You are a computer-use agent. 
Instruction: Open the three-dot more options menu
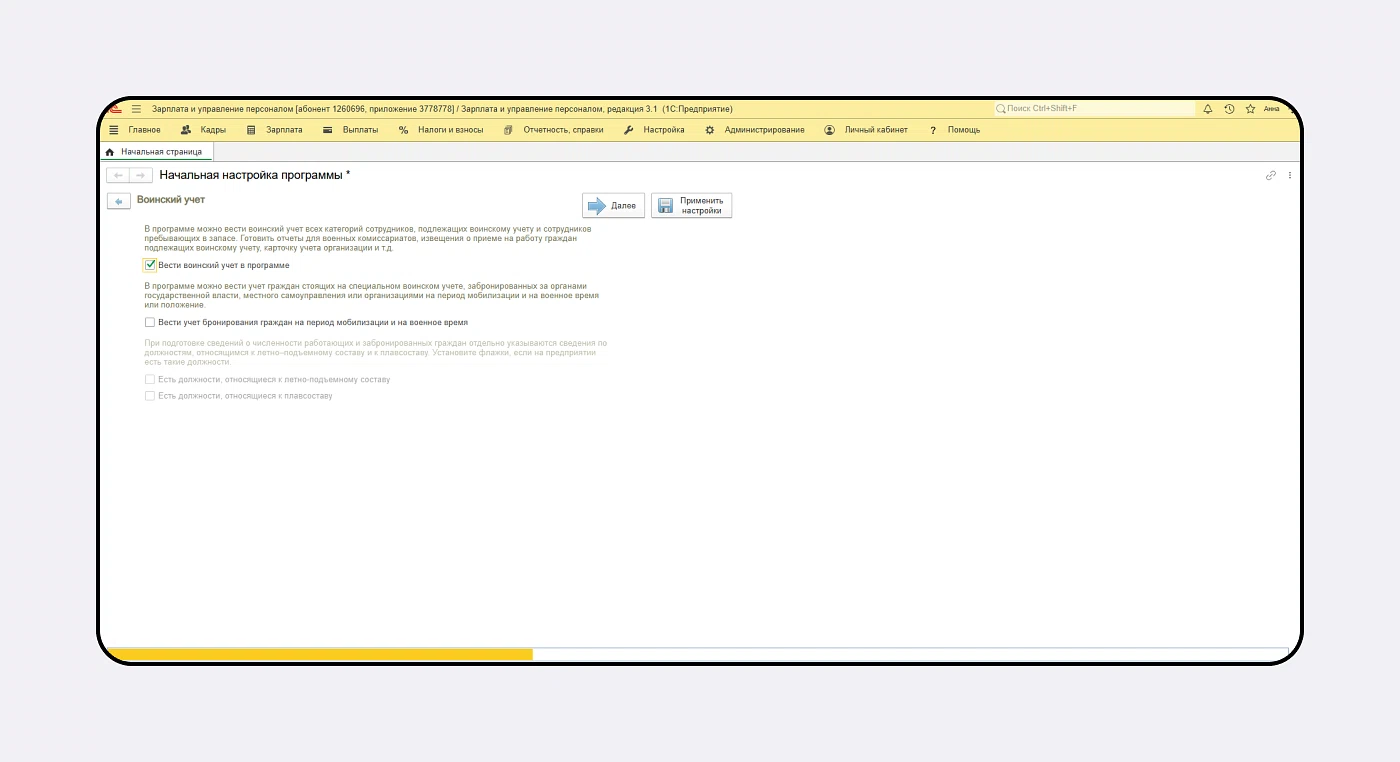(1290, 175)
